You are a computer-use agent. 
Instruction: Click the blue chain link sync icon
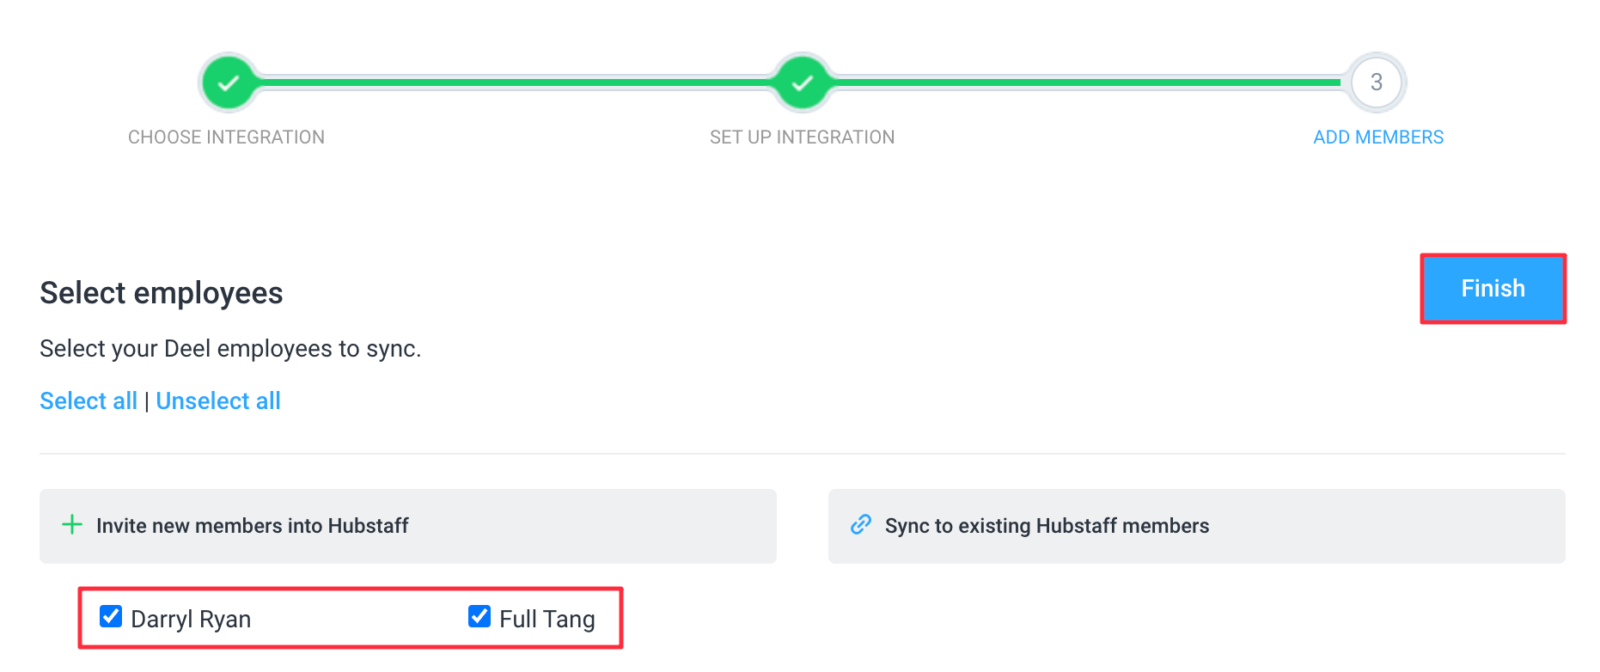pyautogui.click(x=860, y=524)
